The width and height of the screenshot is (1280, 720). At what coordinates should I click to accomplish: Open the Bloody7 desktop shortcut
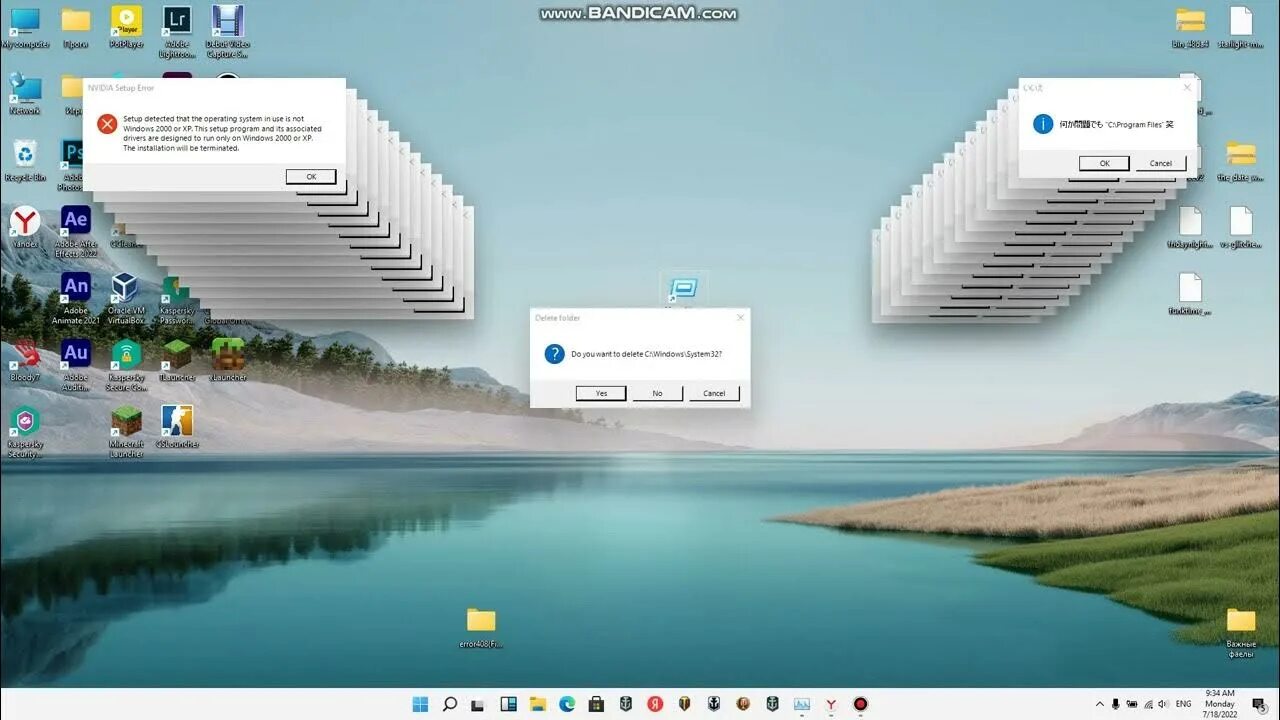pyautogui.click(x=25, y=360)
